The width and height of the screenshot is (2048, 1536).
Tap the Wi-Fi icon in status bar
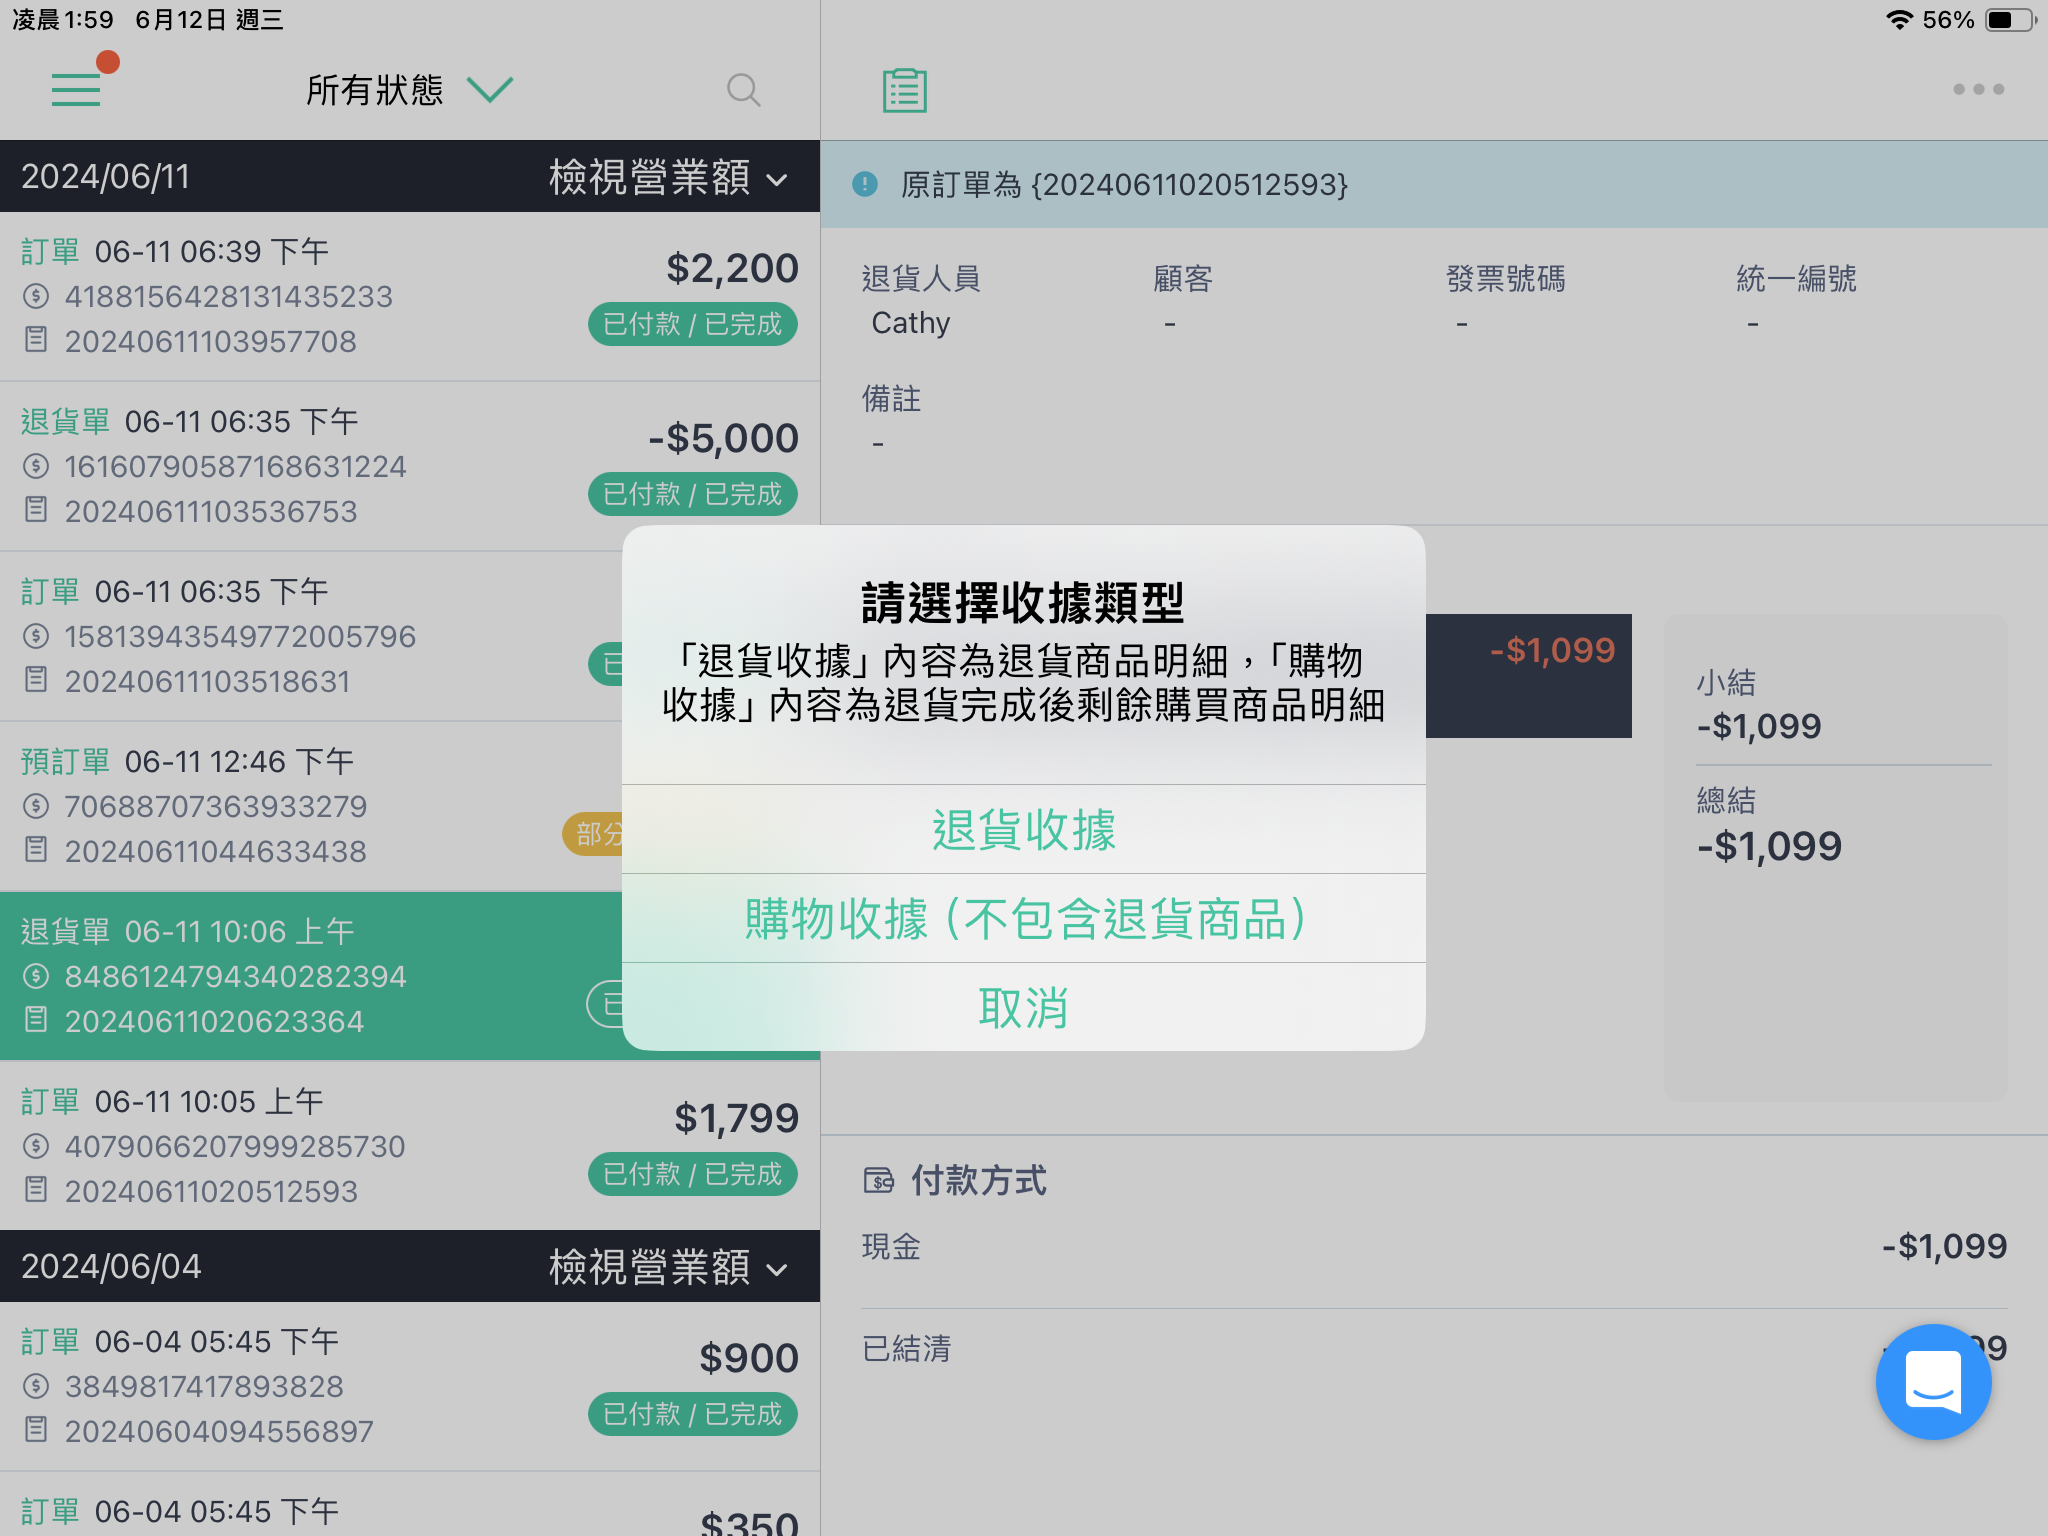coord(1899,20)
